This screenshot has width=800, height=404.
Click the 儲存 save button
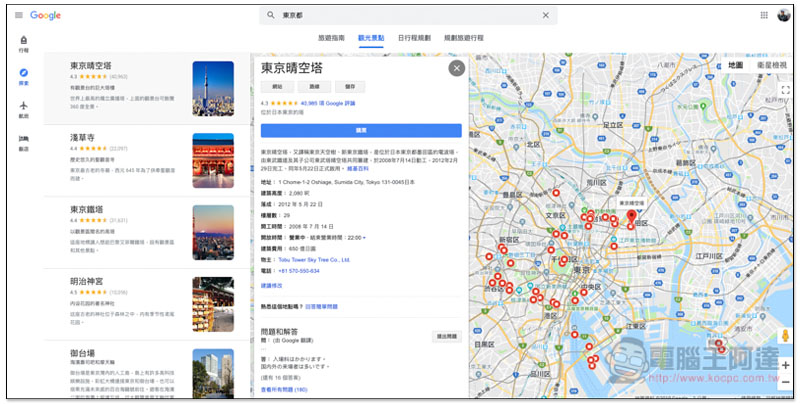[x=350, y=87]
